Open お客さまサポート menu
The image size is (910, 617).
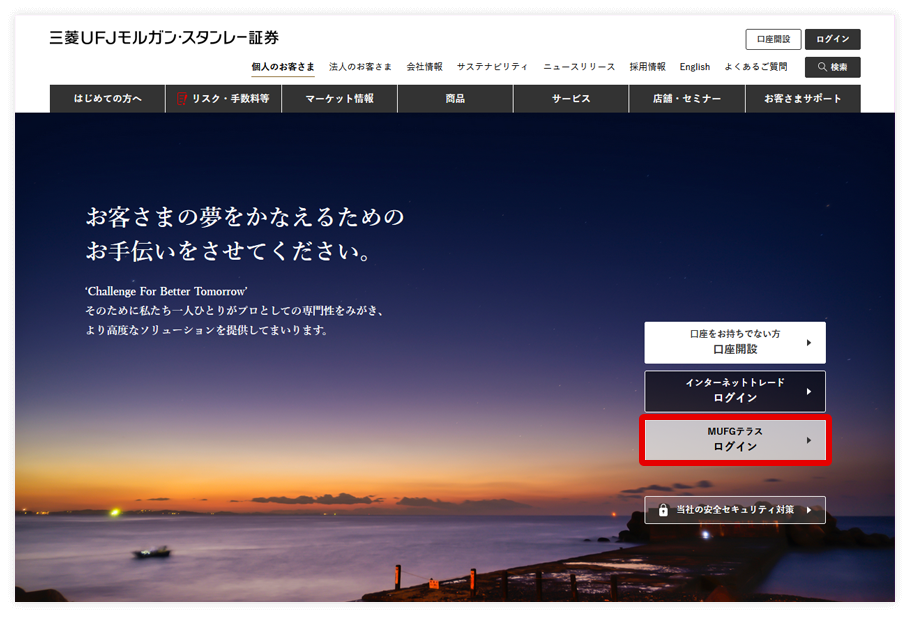[803, 99]
